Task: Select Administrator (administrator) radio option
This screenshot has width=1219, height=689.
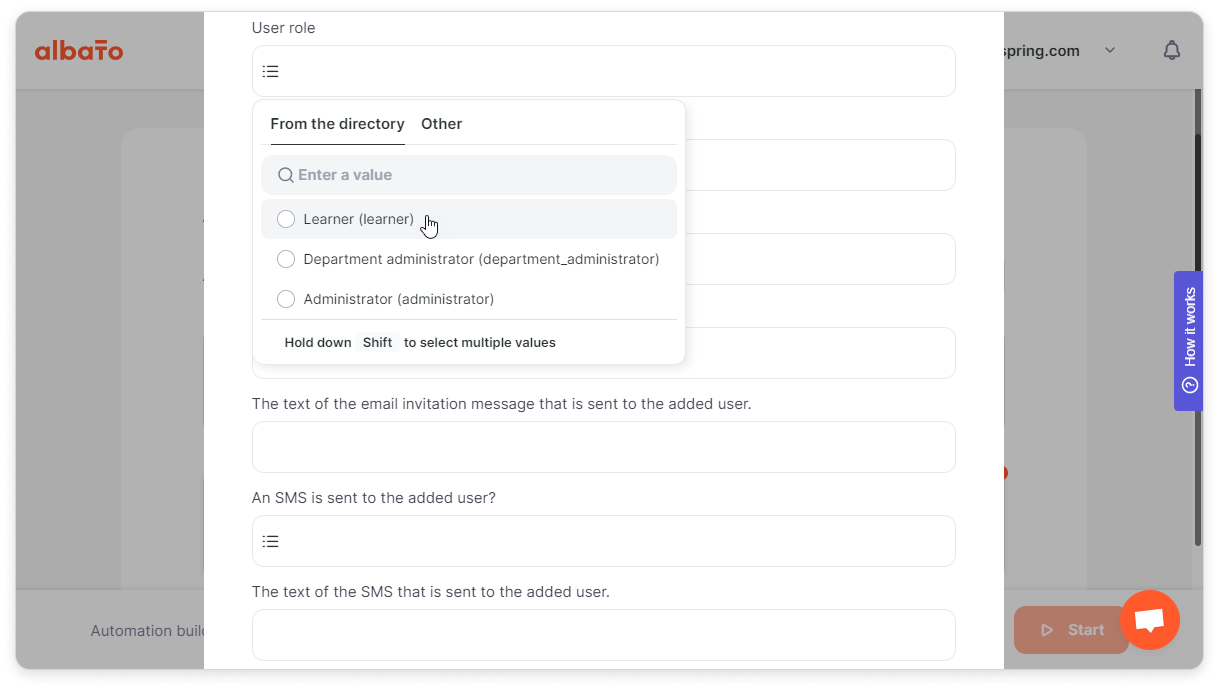Action: [286, 299]
